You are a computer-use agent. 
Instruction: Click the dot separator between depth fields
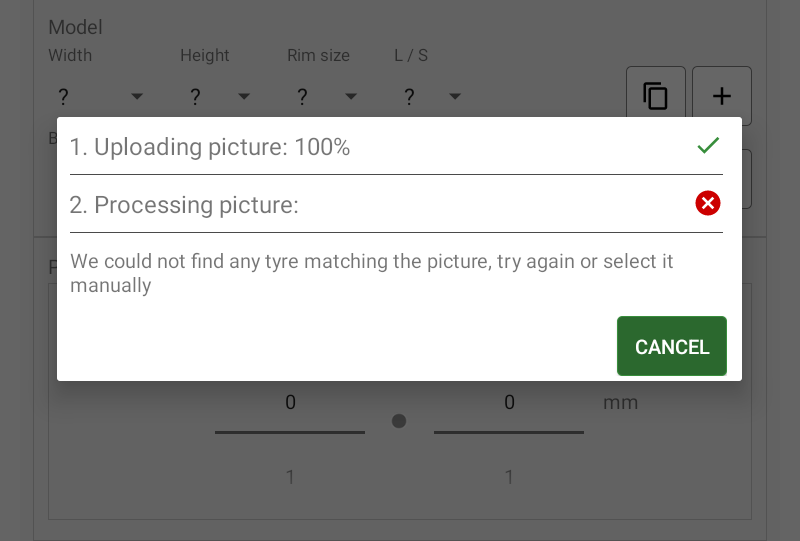(399, 421)
